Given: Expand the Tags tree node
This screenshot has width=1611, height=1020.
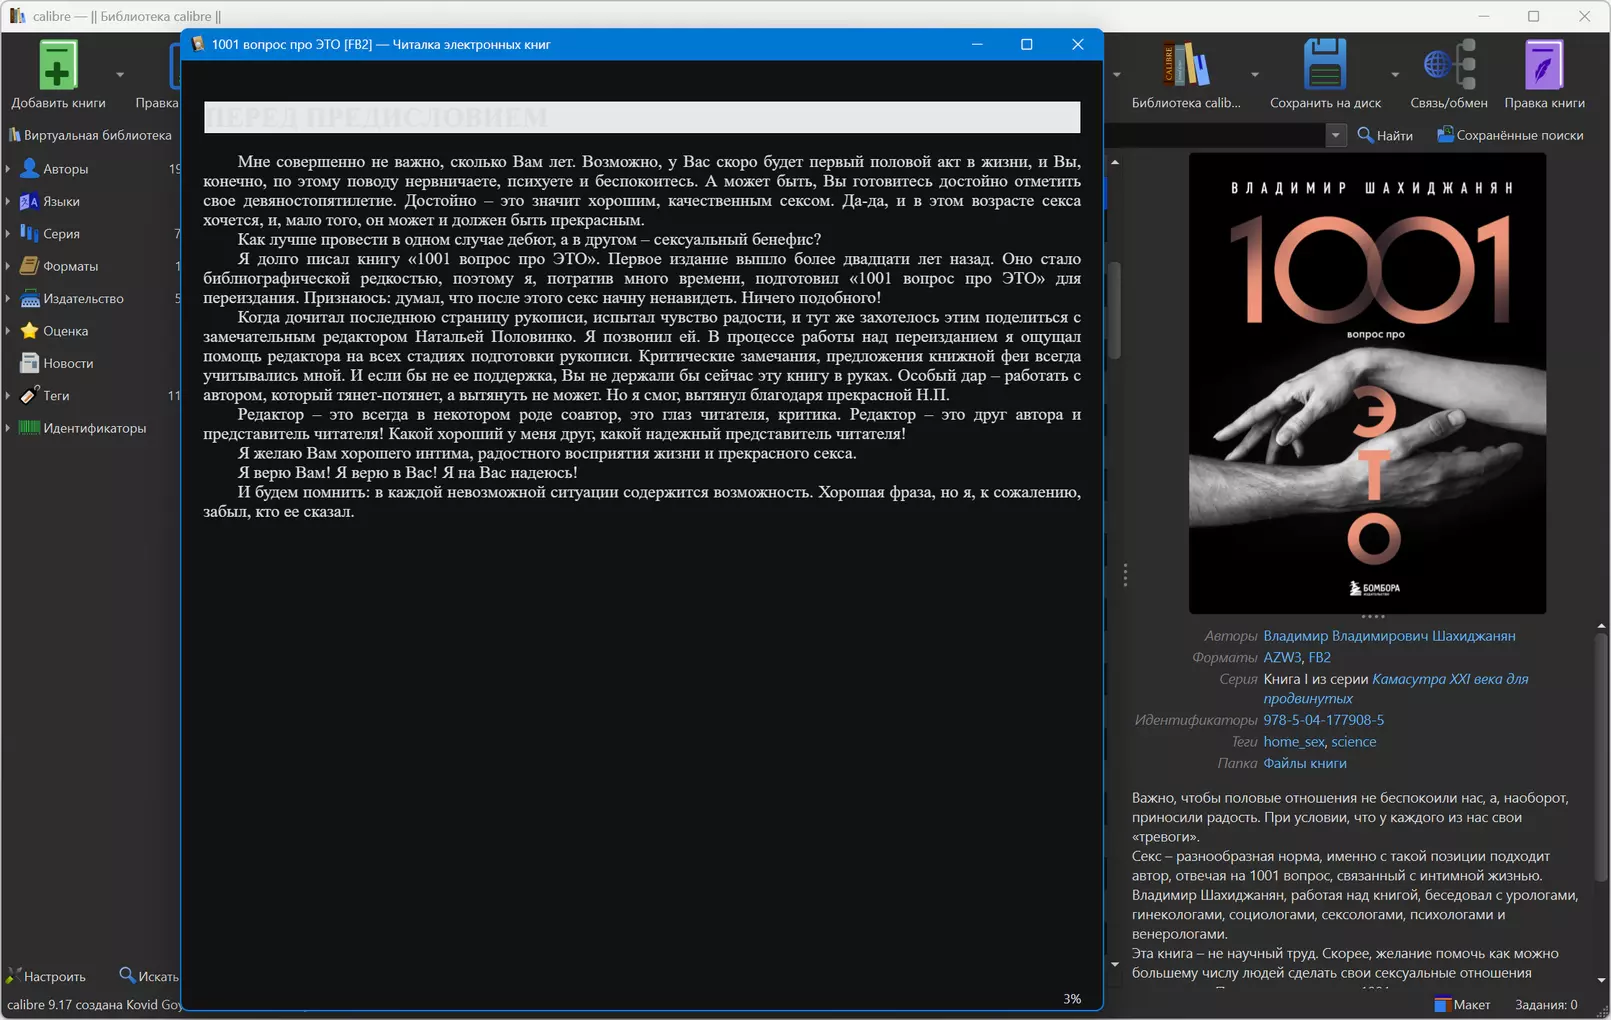Looking at the screenshot, I should [8, 396].
